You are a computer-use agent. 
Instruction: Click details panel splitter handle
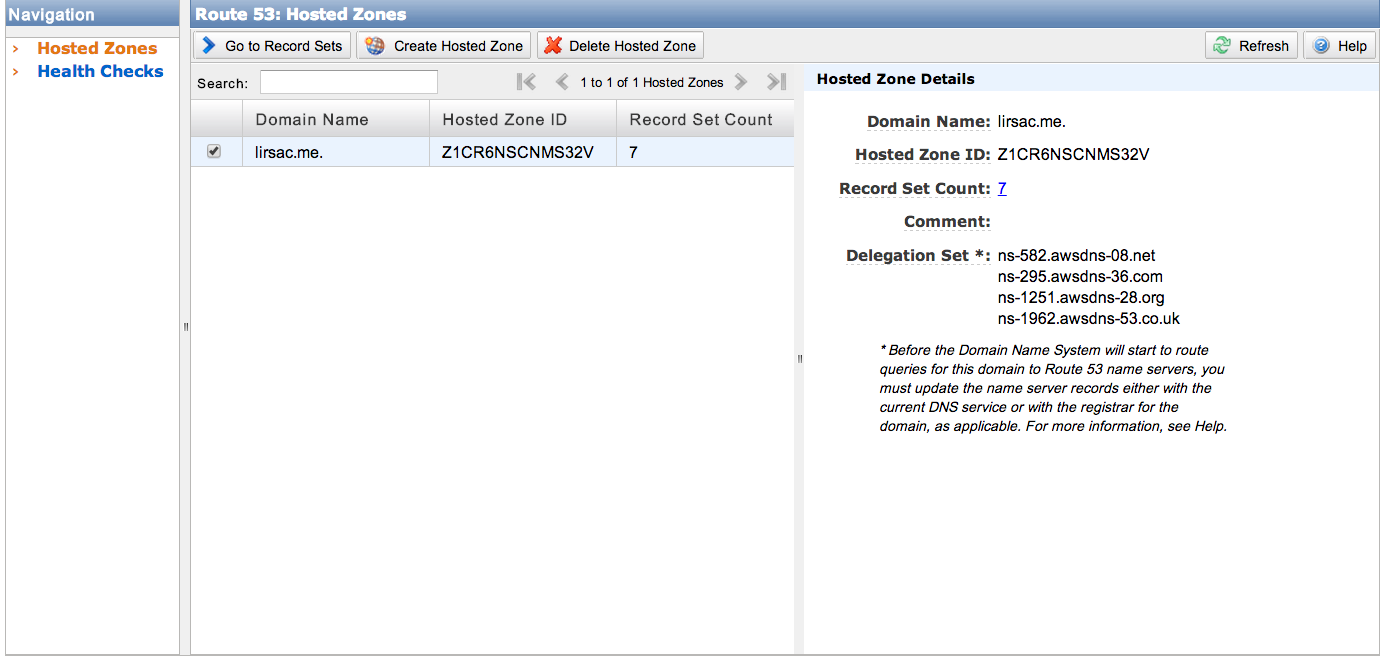799,359
